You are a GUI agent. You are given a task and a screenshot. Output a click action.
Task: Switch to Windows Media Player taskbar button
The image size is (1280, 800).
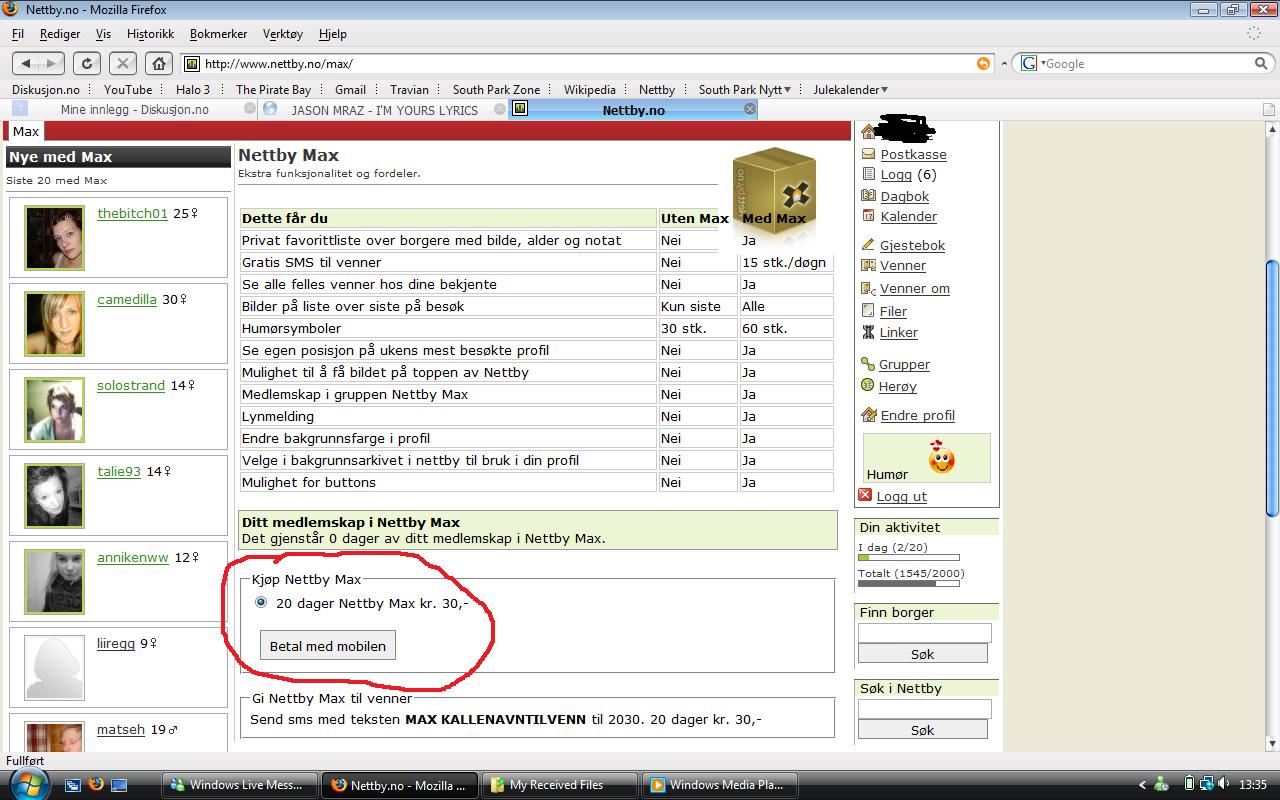[x=720, y=785]
